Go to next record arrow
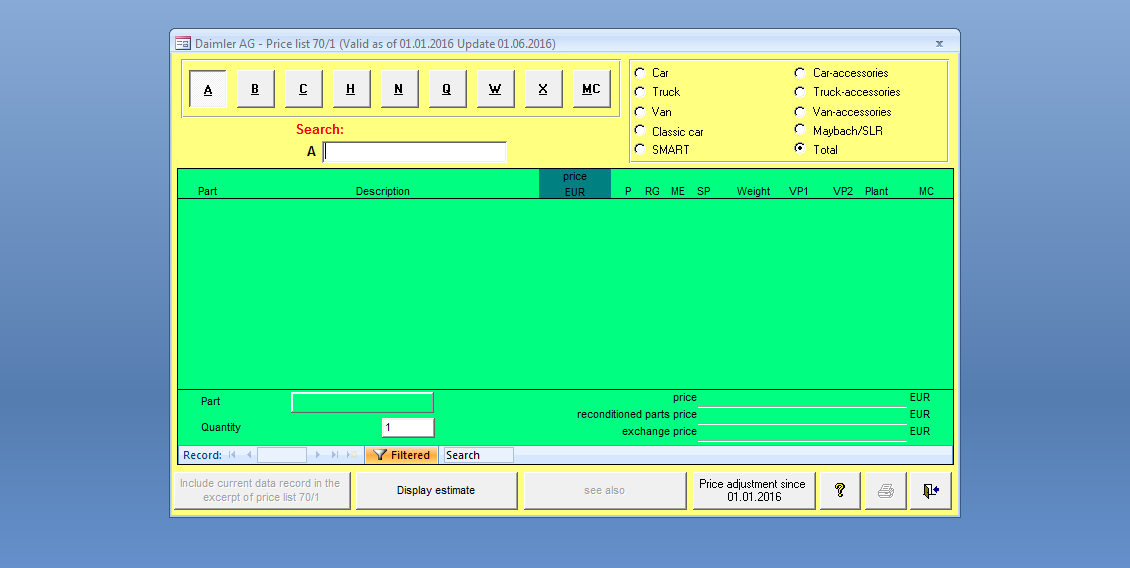 coord(318,455)
